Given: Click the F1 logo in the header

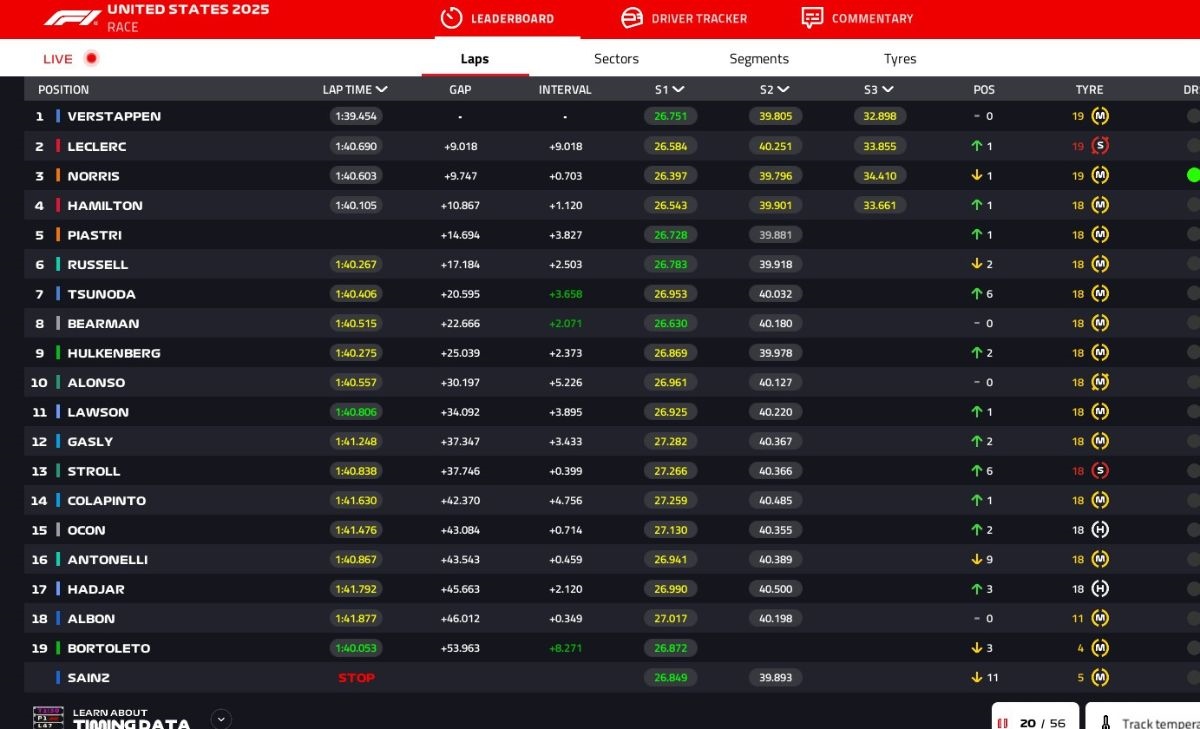Looking at the screenshot, I should 71,18.
